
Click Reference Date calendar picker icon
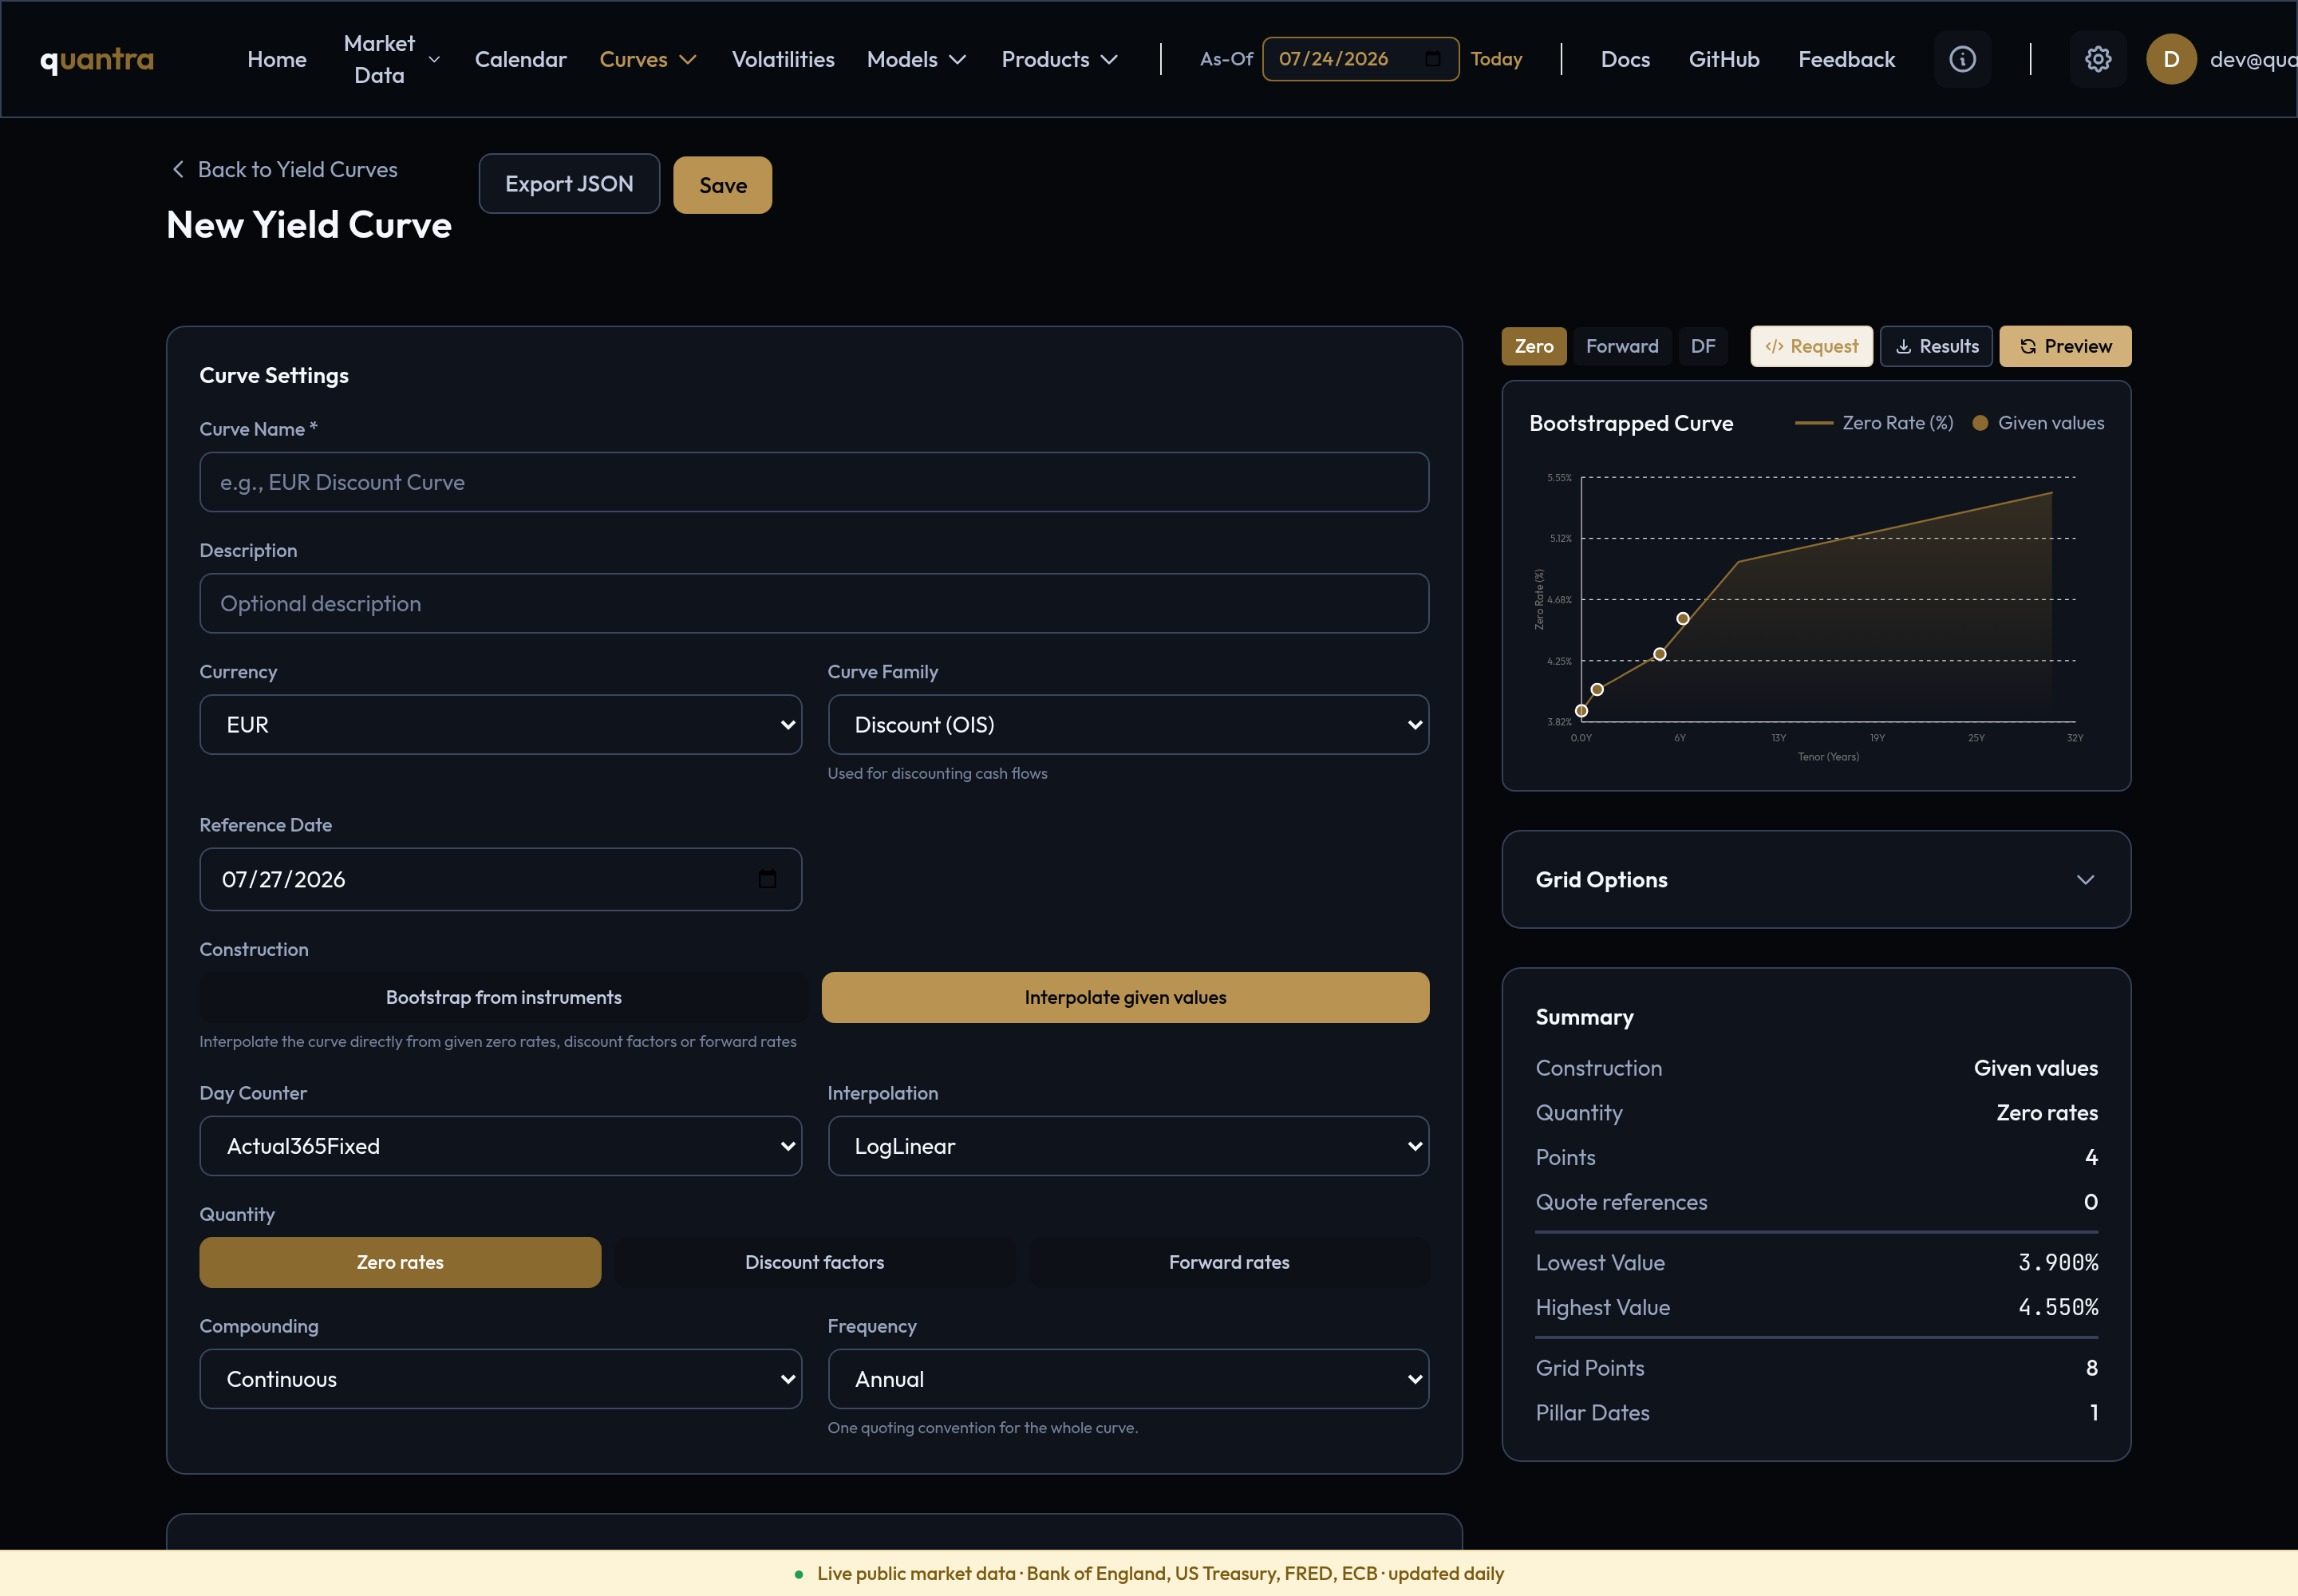coord(767,879)
